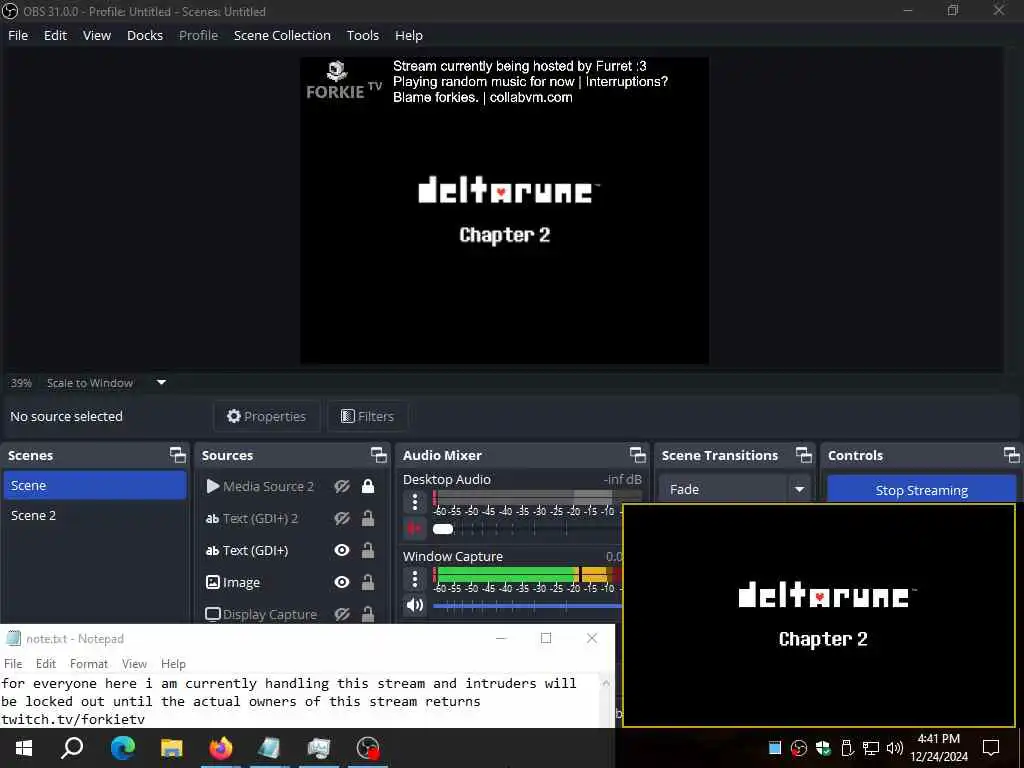The image size is (1024, 768).
Task: Toggle lock on Text (GDI+) source
Action: [368, 550]
